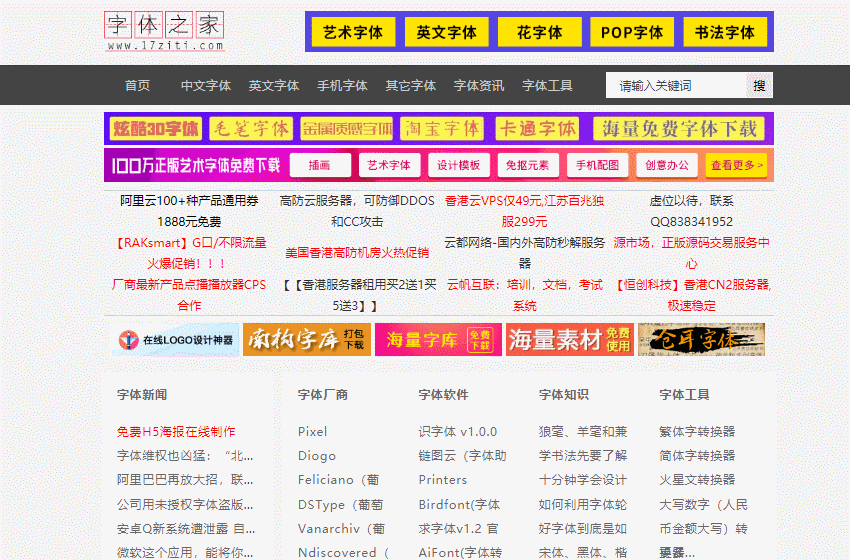Open 繁体字转换器 tool link

(697, 432)
